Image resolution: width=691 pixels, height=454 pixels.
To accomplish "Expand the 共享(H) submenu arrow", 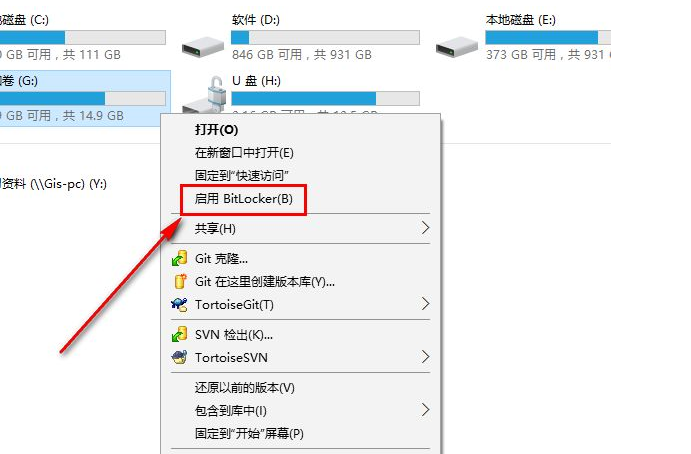I will click(425, 228).
